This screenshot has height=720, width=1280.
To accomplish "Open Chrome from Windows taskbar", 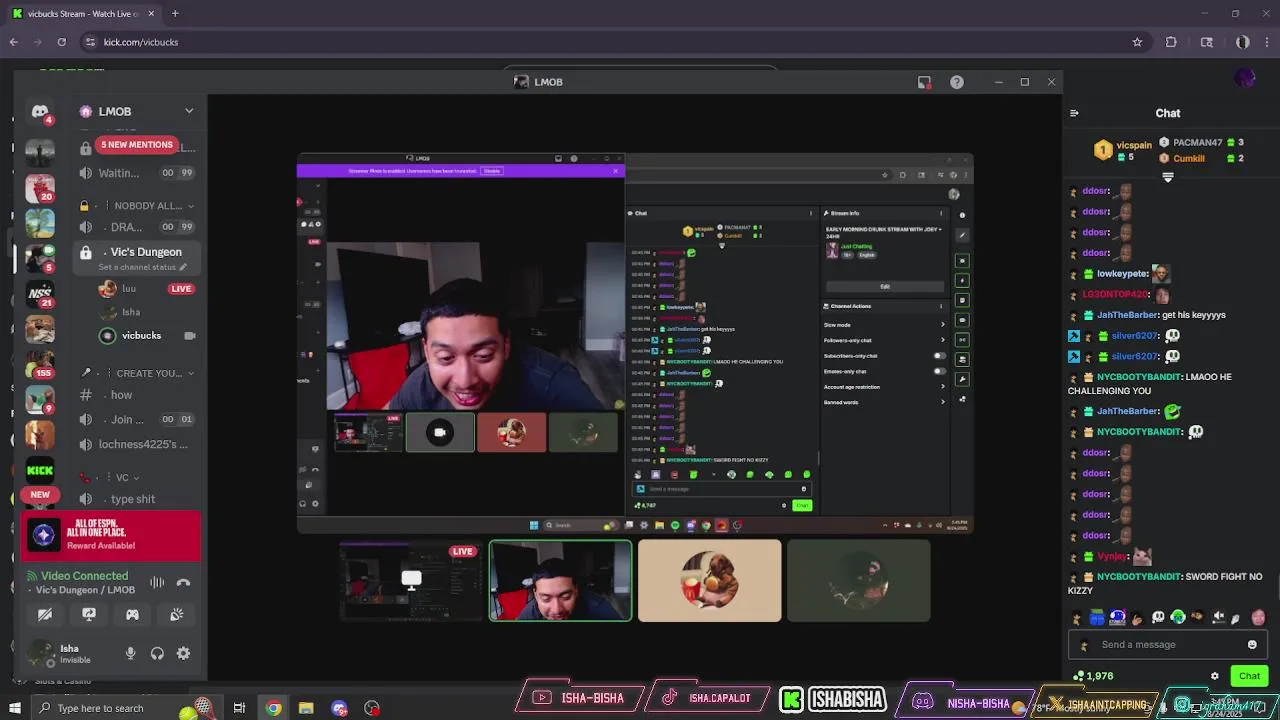I will click(x=273, y=708).
